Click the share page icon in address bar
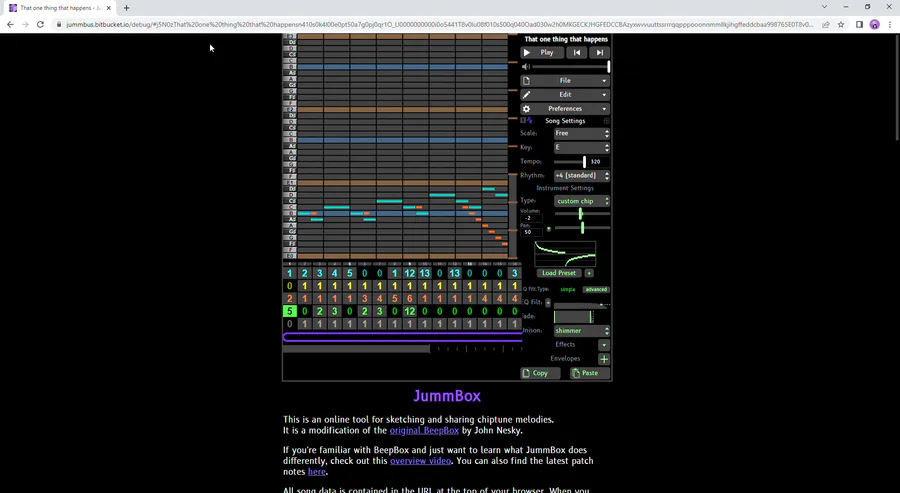The image size is (900, 493). click(x=825, y=25)
